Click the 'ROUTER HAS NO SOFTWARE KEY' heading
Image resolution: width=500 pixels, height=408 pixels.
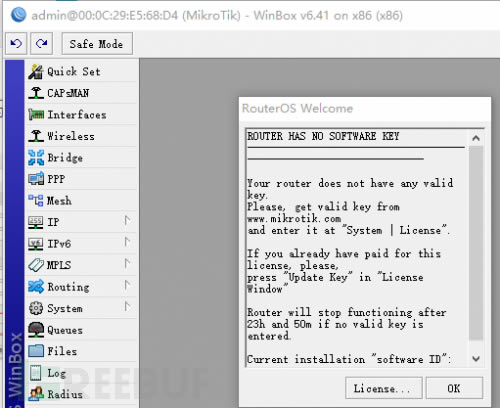[x=323, y=136]
